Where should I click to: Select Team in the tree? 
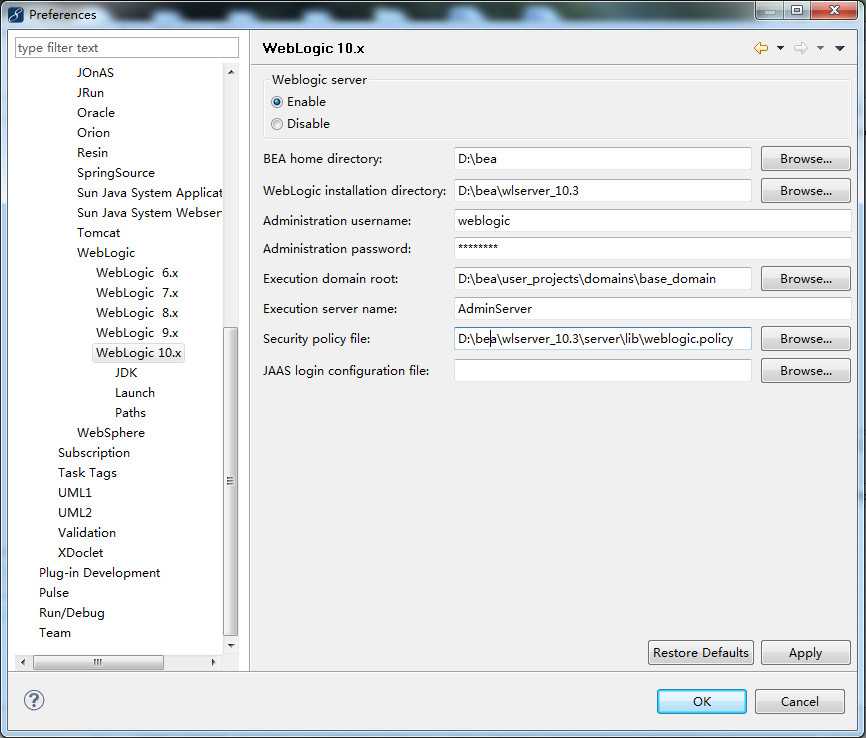[55, 632]
